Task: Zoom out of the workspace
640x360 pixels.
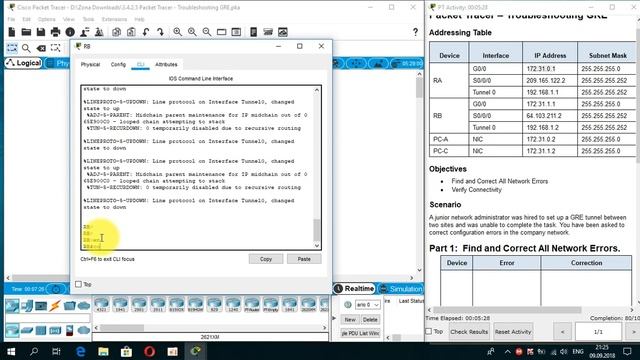Action: point(207,32)
